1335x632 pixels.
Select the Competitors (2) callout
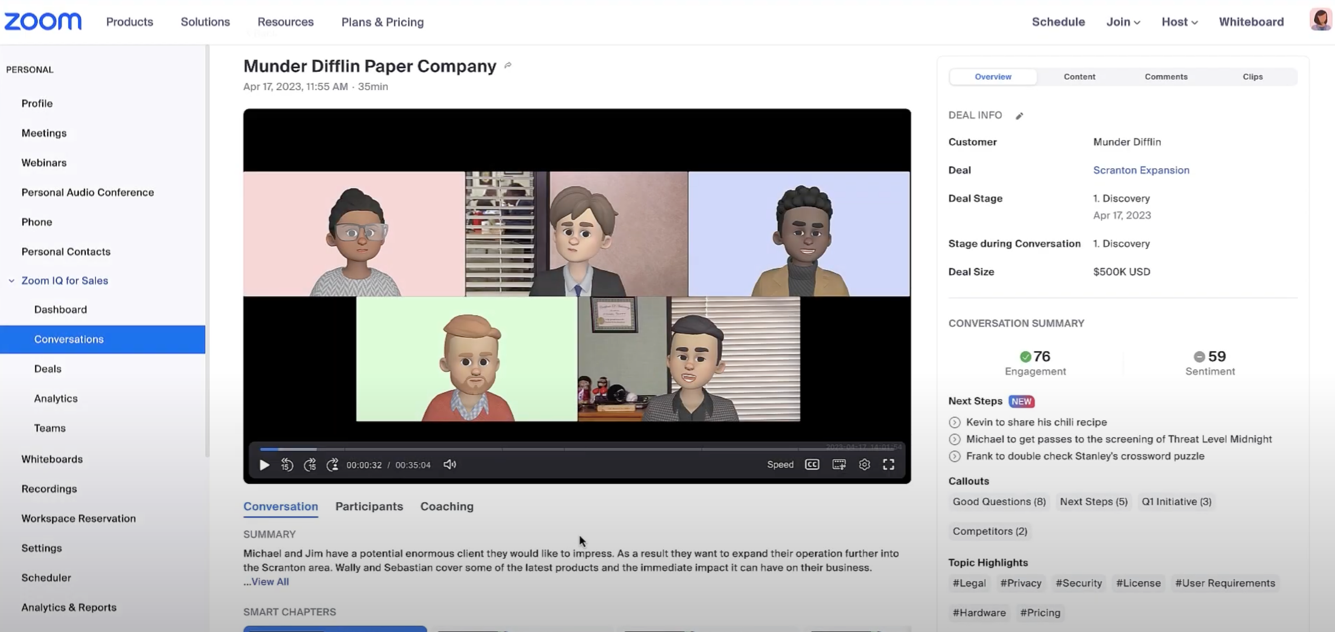(990, 532)
